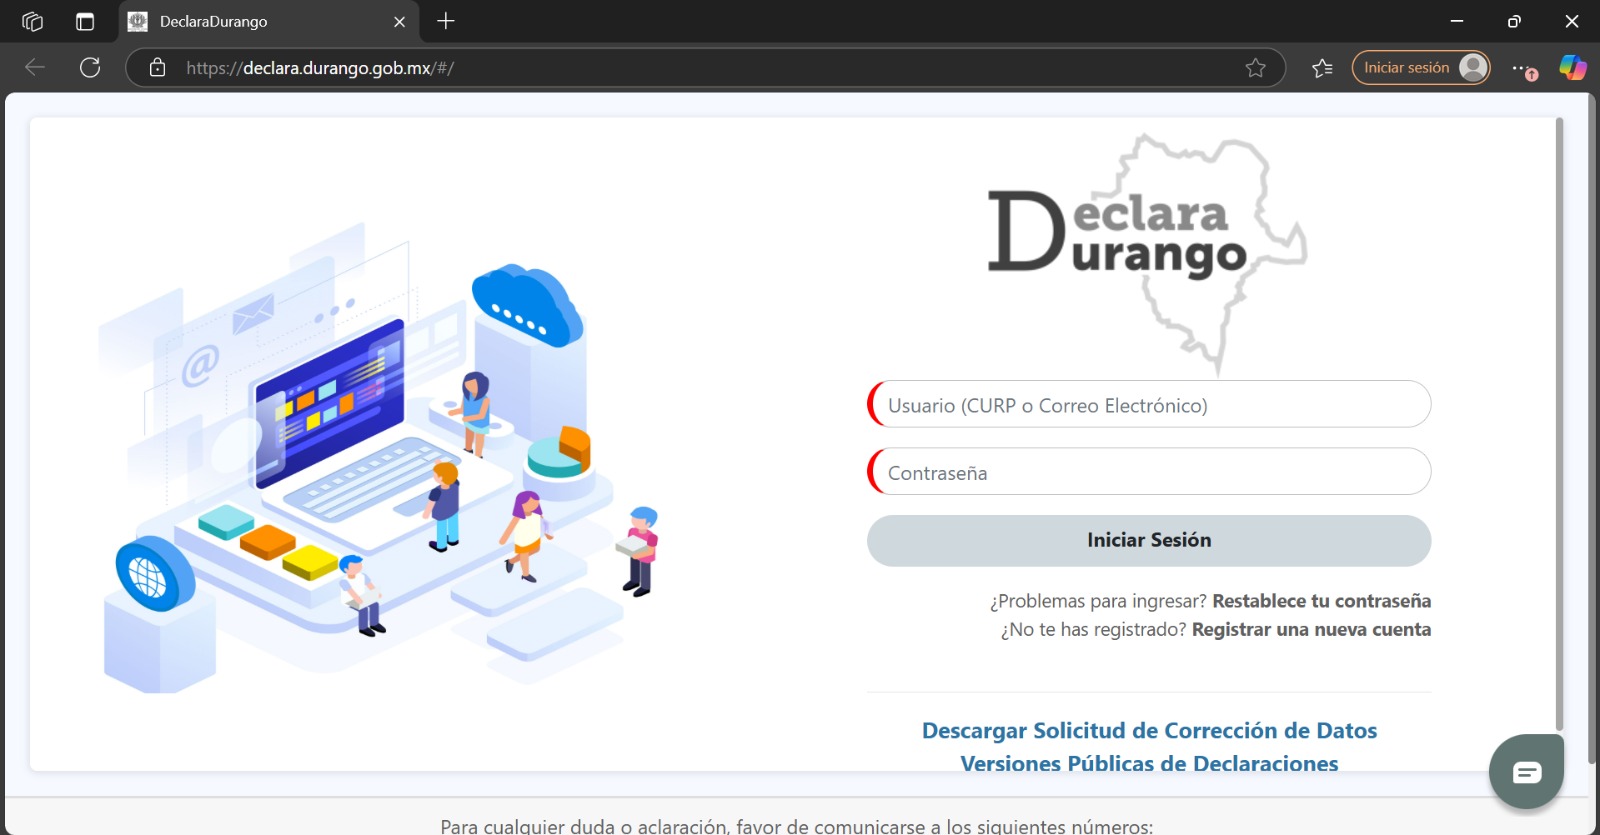Open the tab actions menu icon
This screenshot has width=1600, height=835.
tap(85, 21)
